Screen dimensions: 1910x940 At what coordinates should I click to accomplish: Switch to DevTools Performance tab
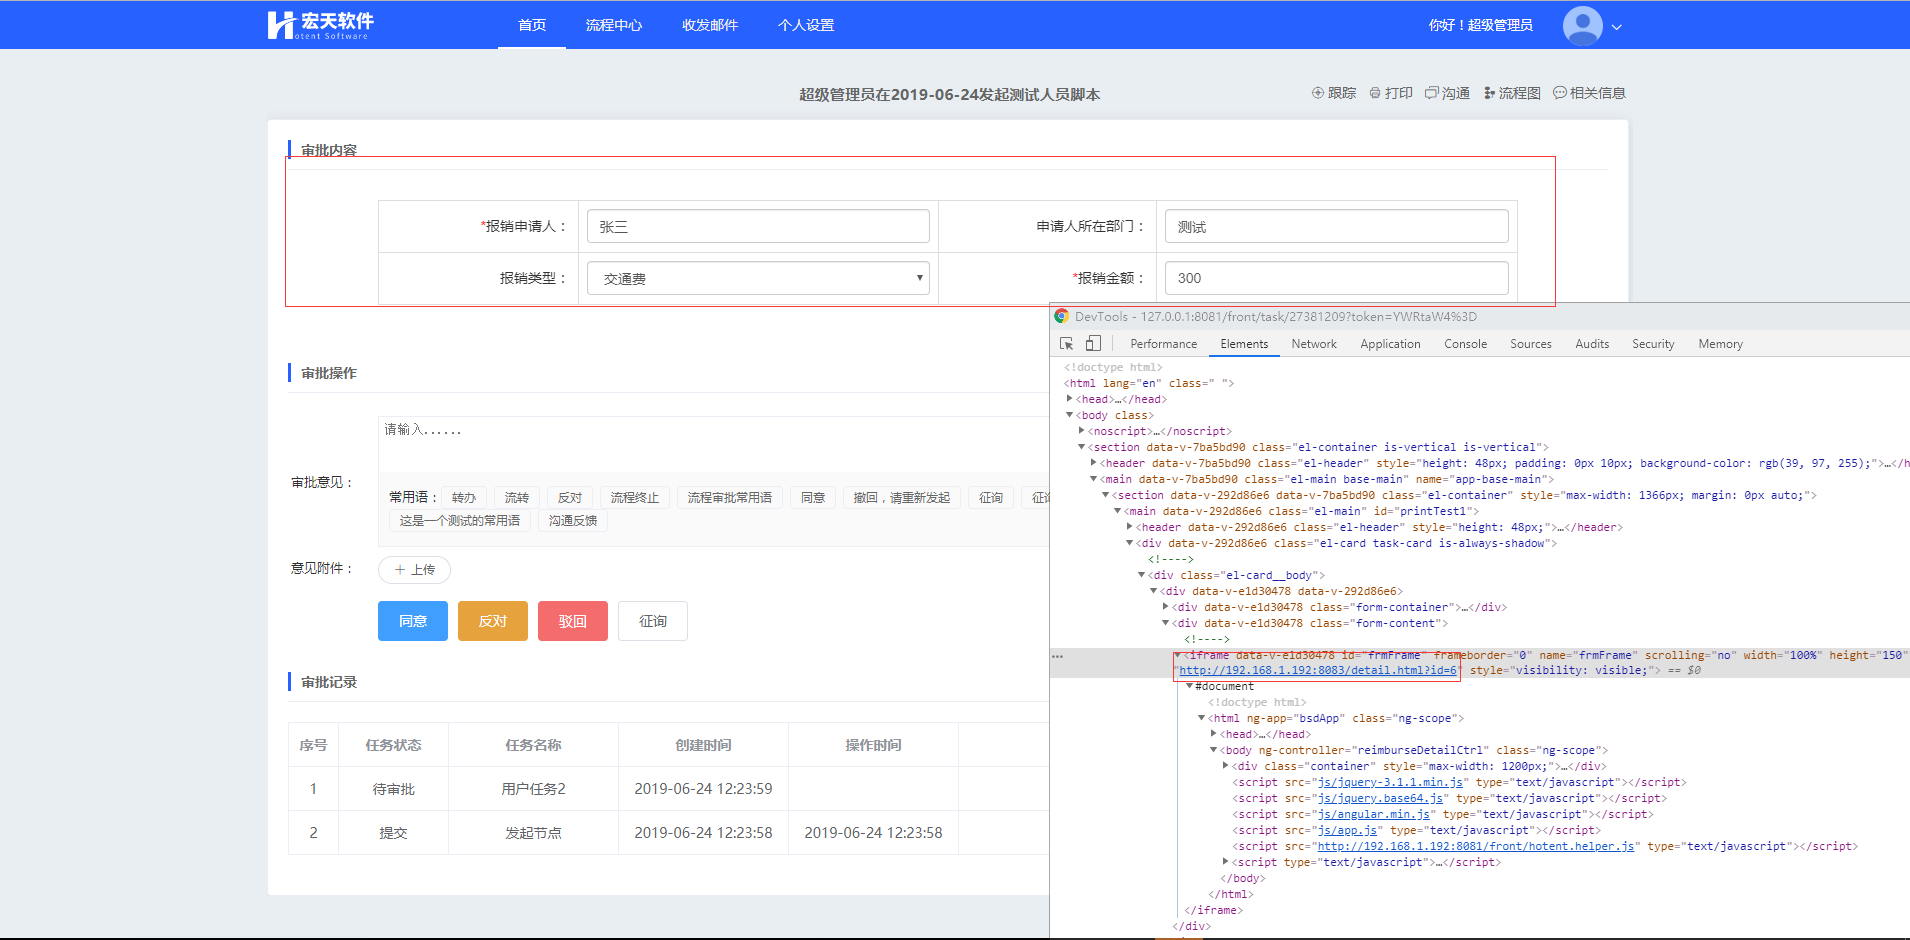point(1163,344)
